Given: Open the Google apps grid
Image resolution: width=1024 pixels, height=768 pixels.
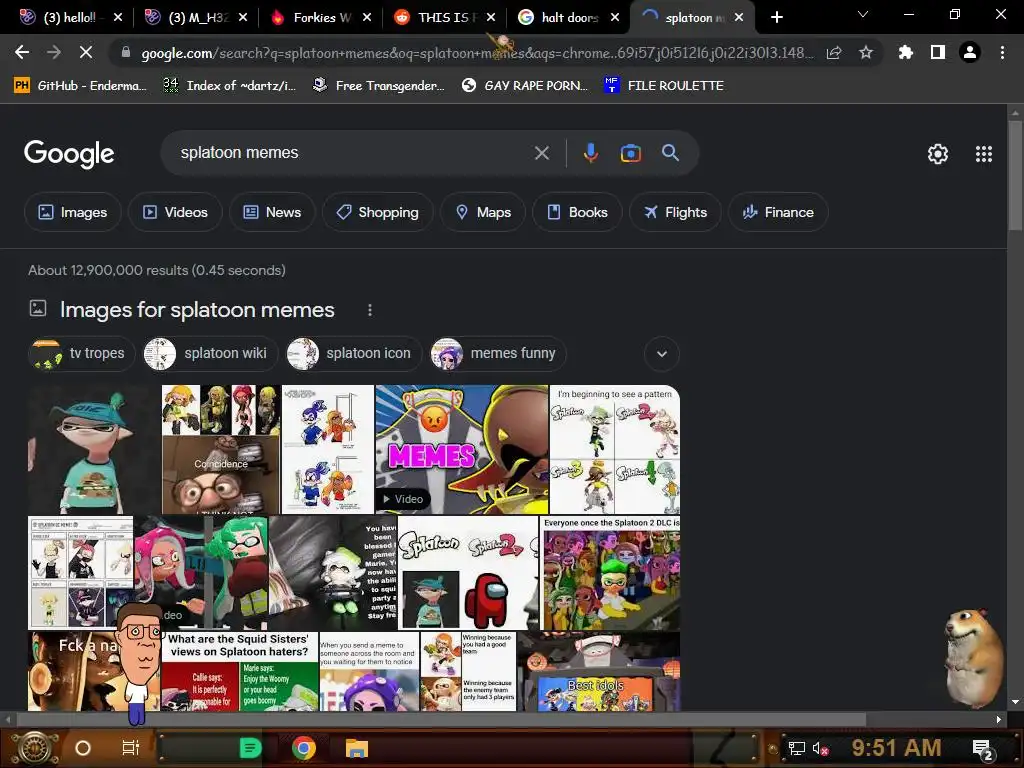Looking at the screenshot, I should (984, 153).
